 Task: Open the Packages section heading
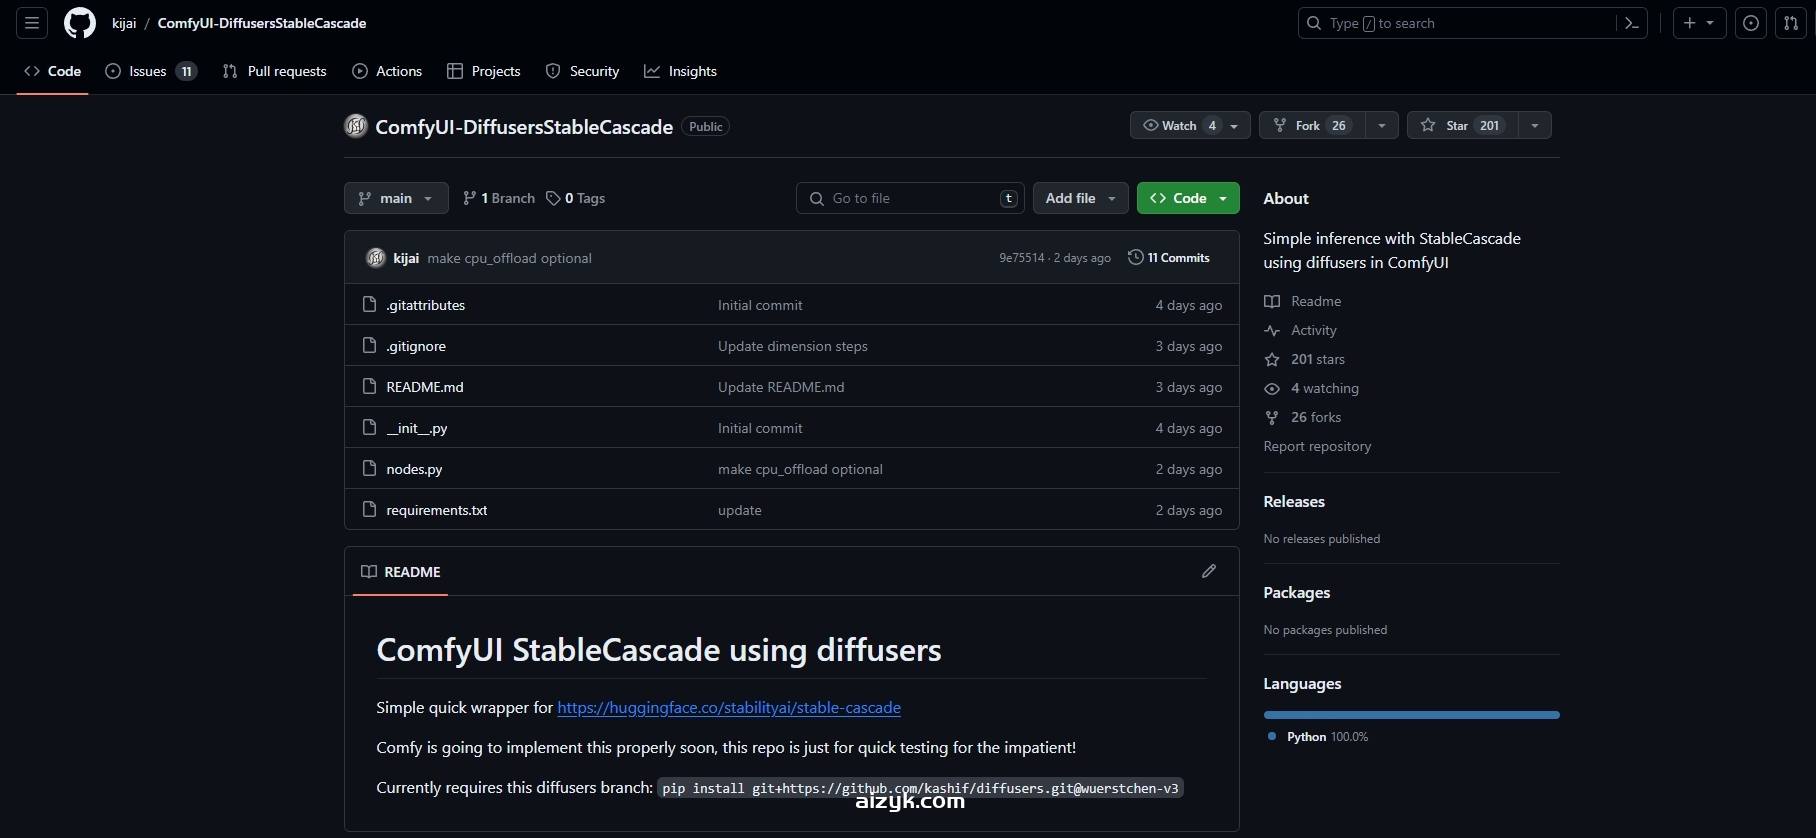(1297, 593)
